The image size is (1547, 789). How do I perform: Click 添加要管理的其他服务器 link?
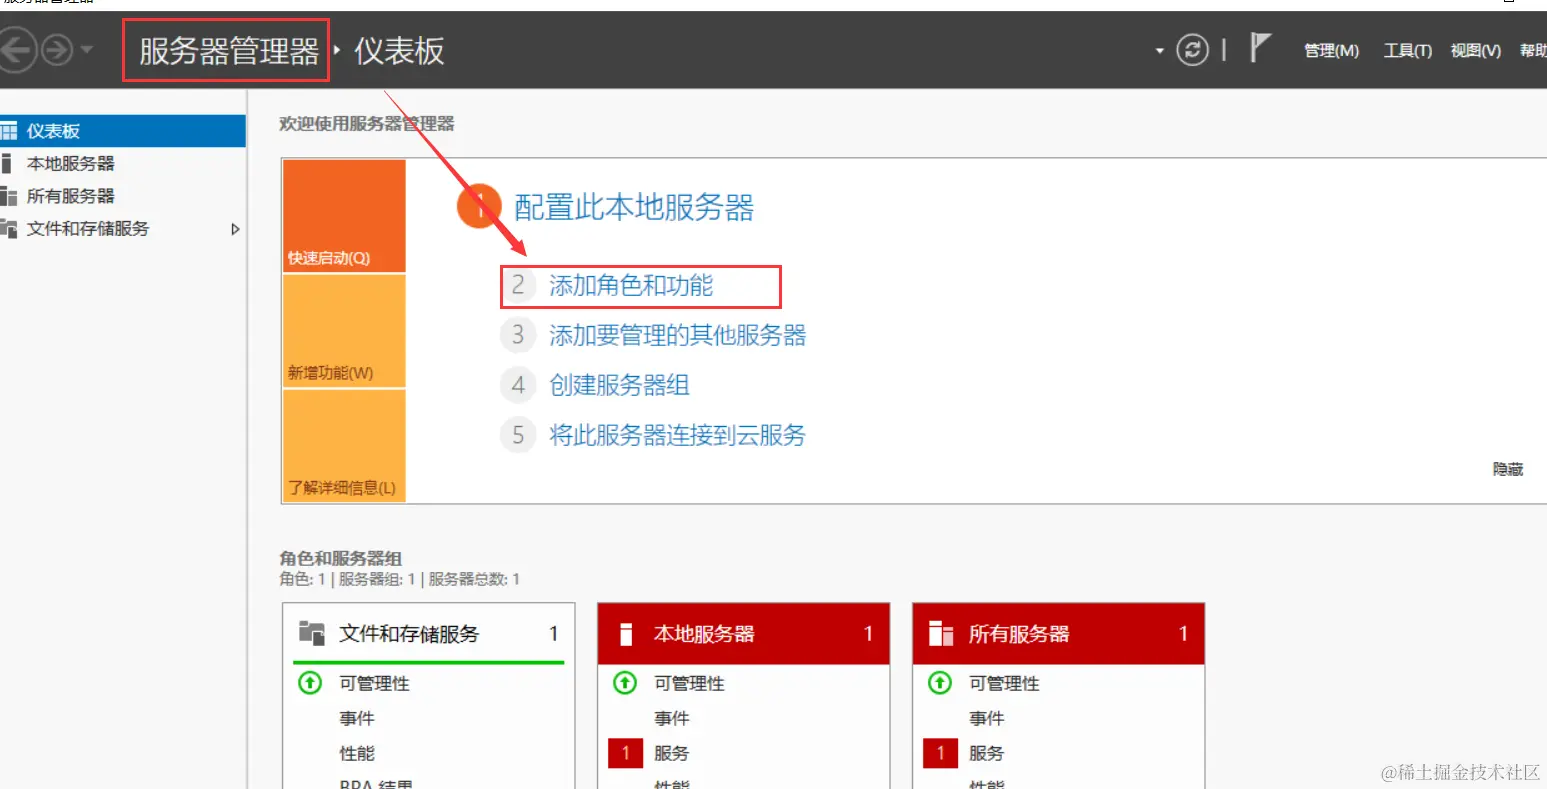(x=677, y=335)
